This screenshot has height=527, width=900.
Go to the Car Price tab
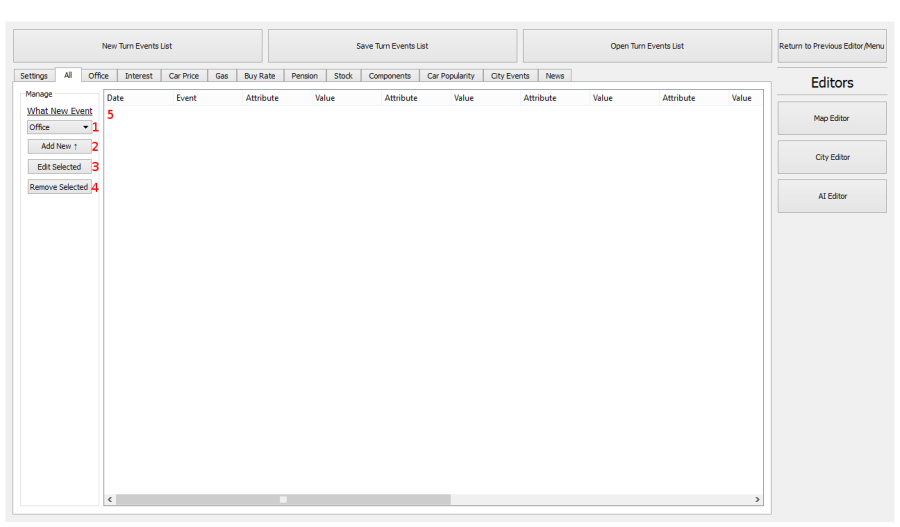[183, 76]
